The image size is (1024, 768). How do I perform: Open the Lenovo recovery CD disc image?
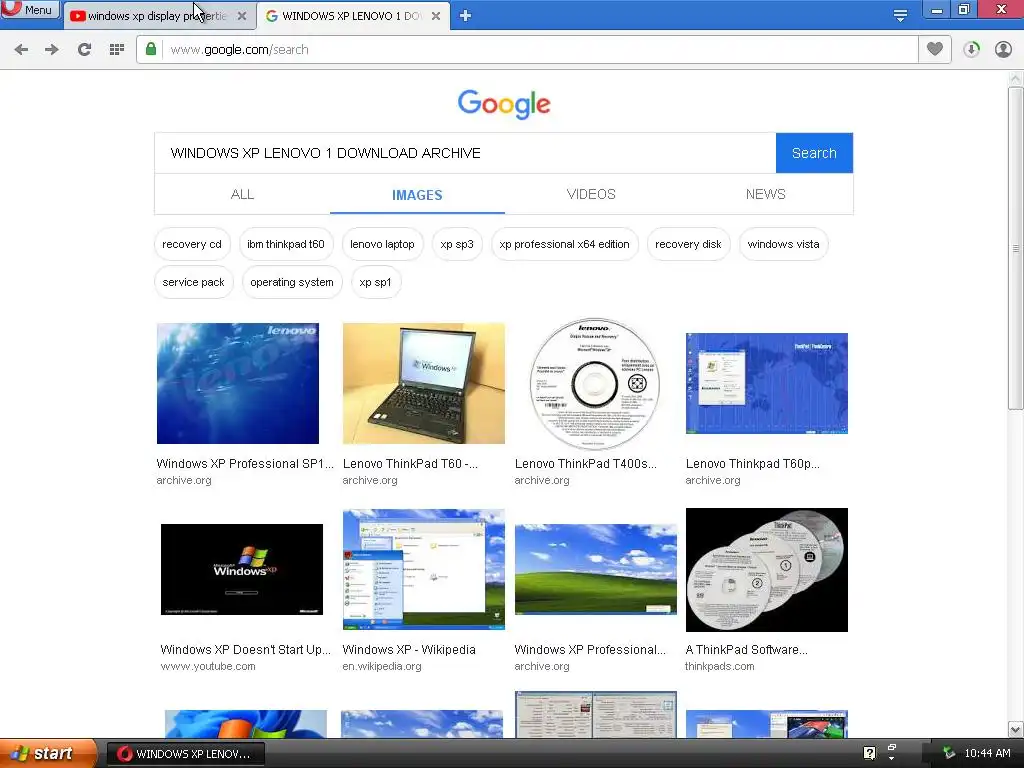click(594, 384)
